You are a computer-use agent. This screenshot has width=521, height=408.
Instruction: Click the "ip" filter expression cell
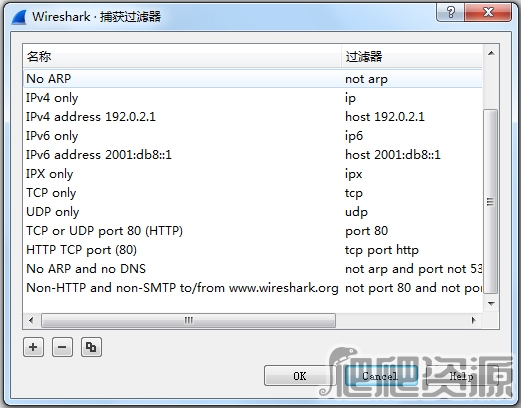(350, 98)
